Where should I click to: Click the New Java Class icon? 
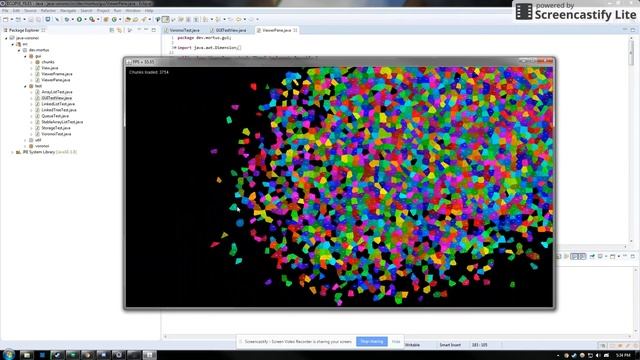click(x=114, y=19)
